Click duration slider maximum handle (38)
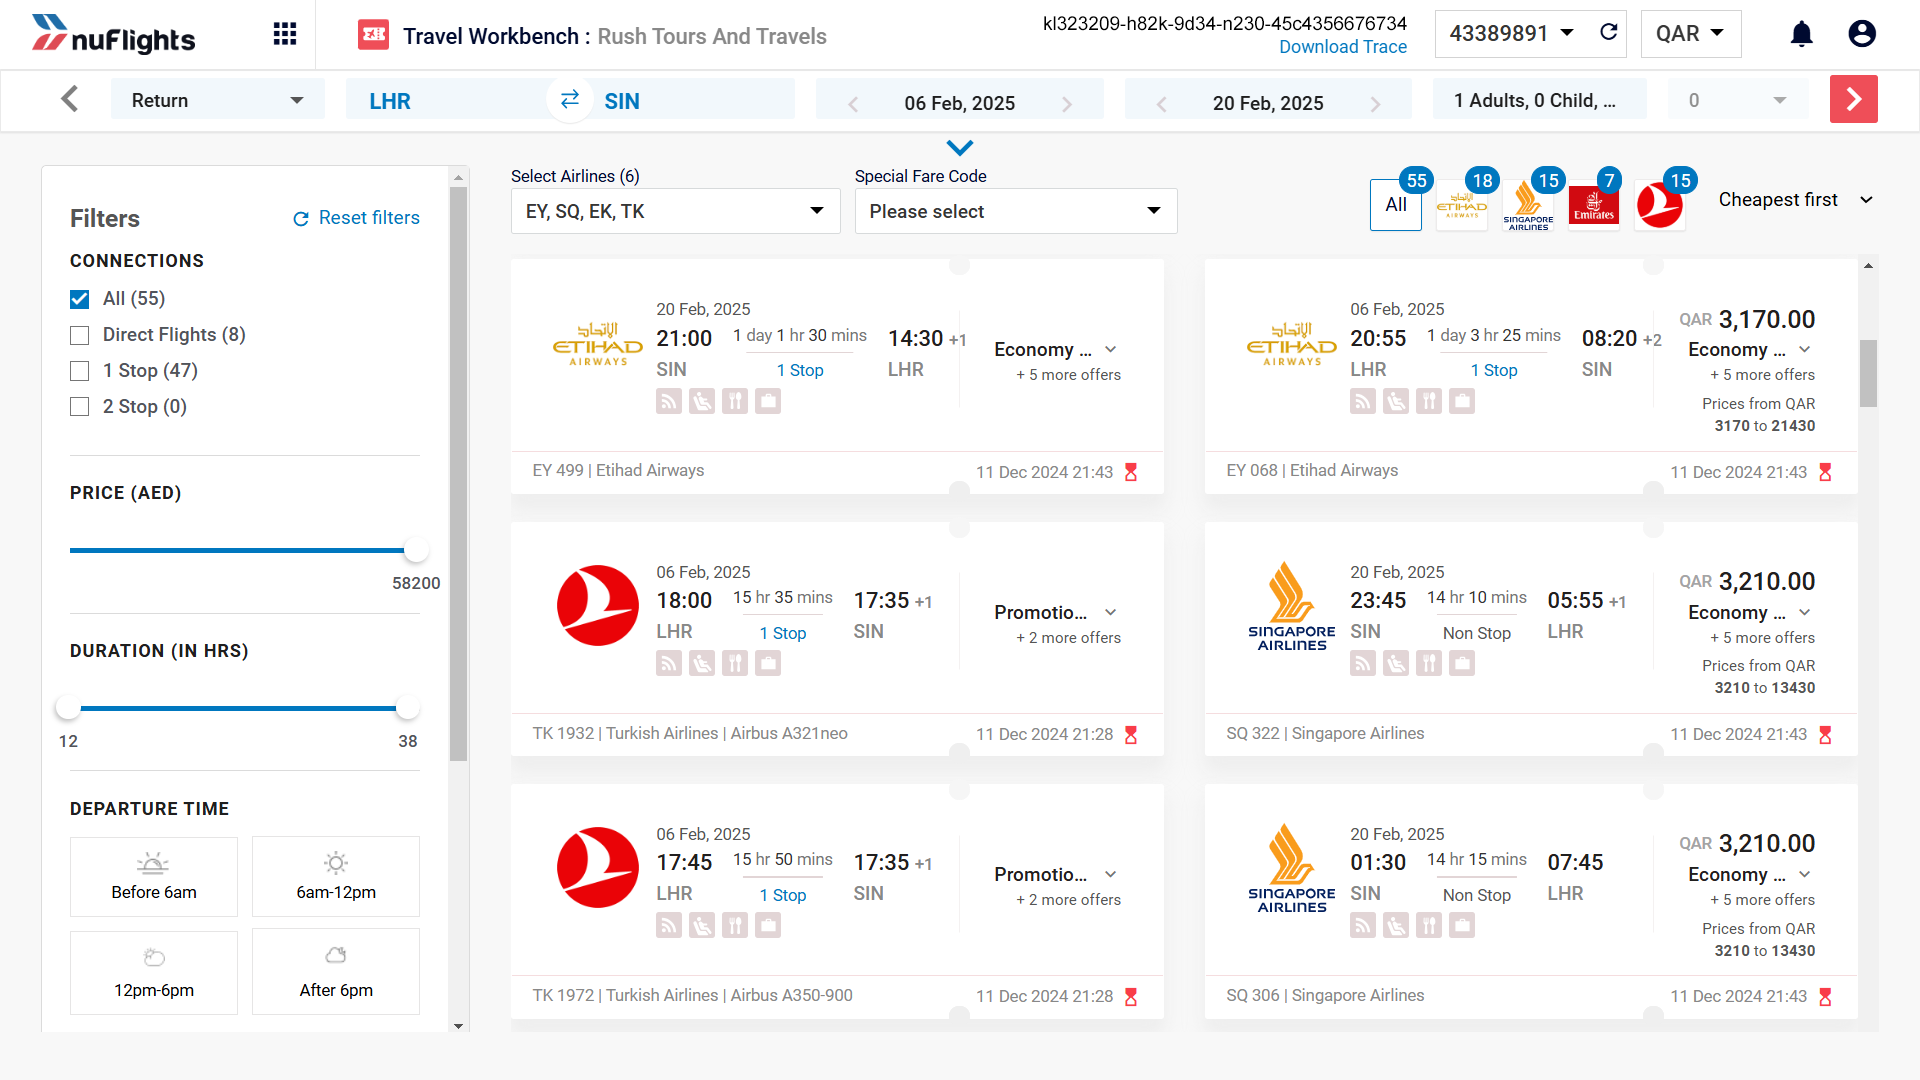The height and width of the screenshot is (1080, 1920). 408,708
